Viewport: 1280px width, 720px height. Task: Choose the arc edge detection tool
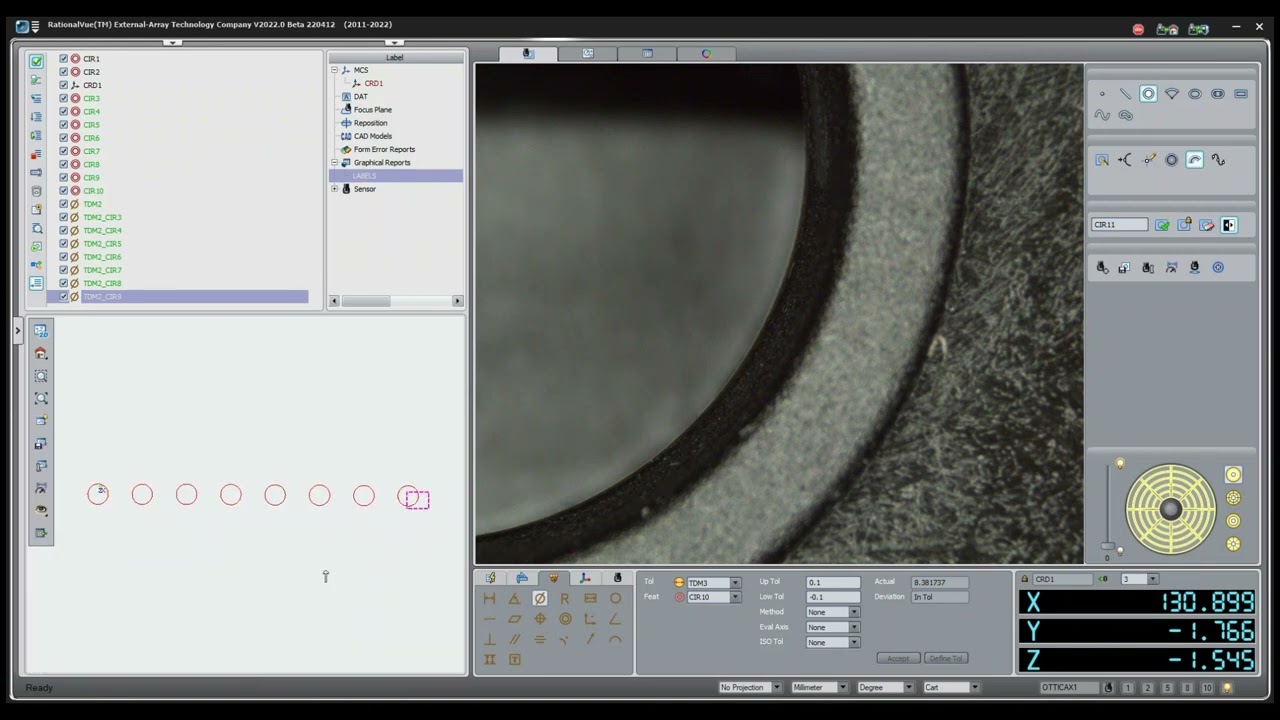(1195, 160)
